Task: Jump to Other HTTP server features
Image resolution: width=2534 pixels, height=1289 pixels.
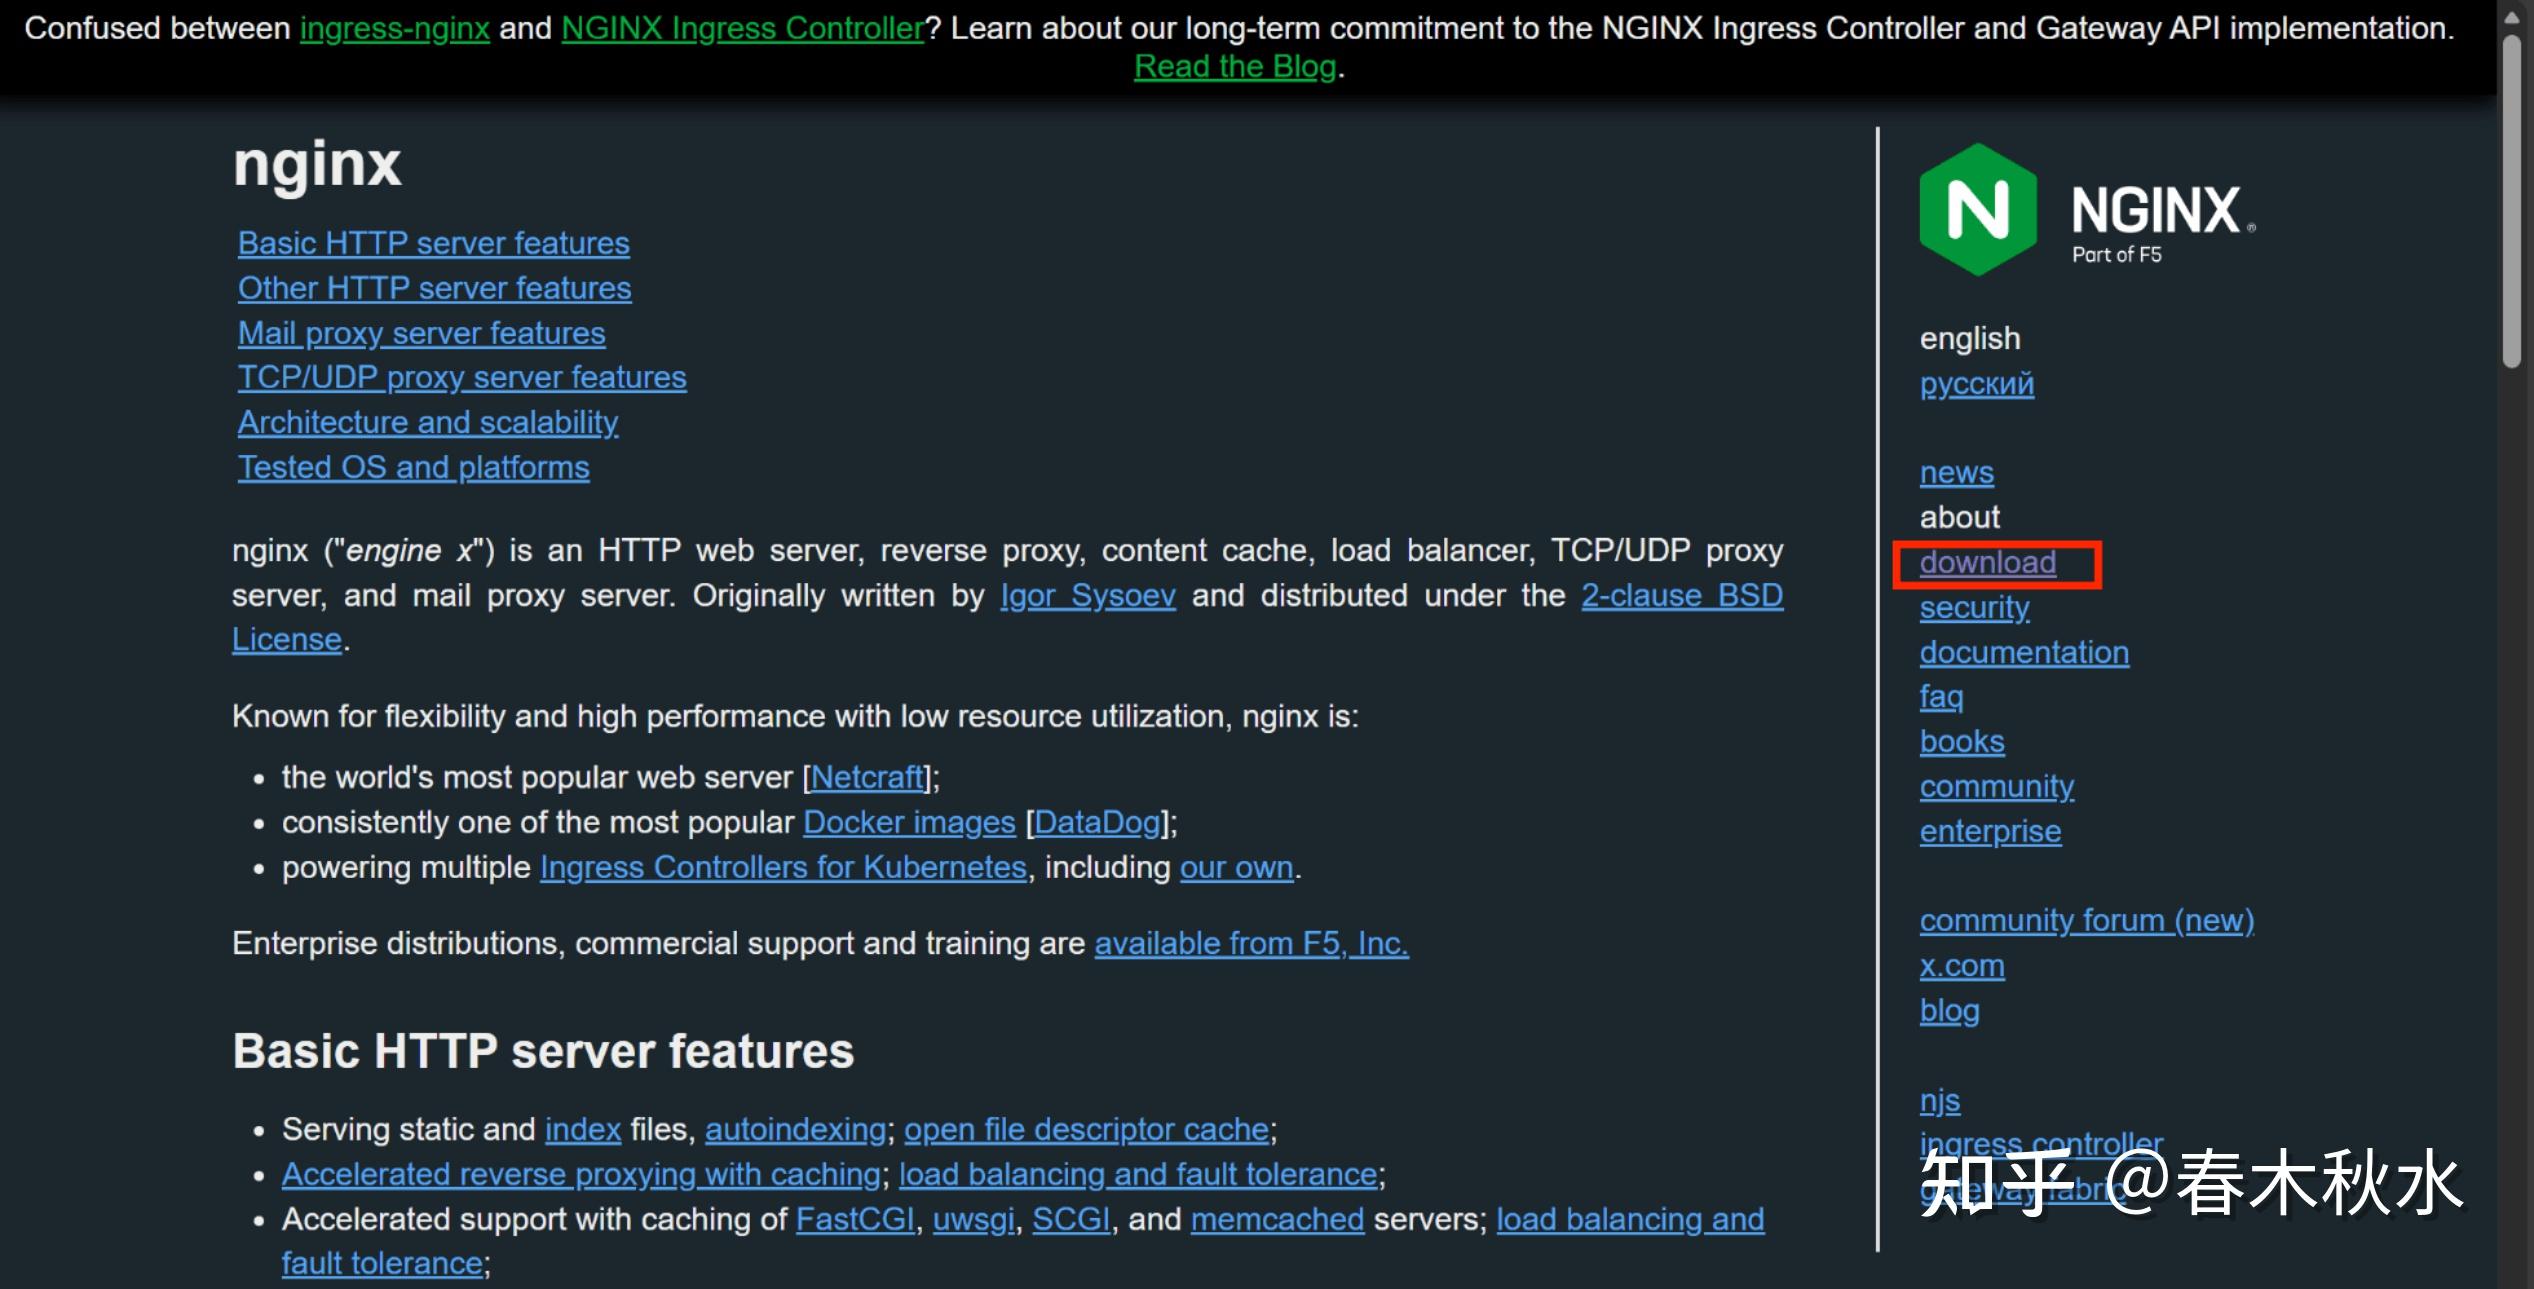Action: (x=435, y=288)
